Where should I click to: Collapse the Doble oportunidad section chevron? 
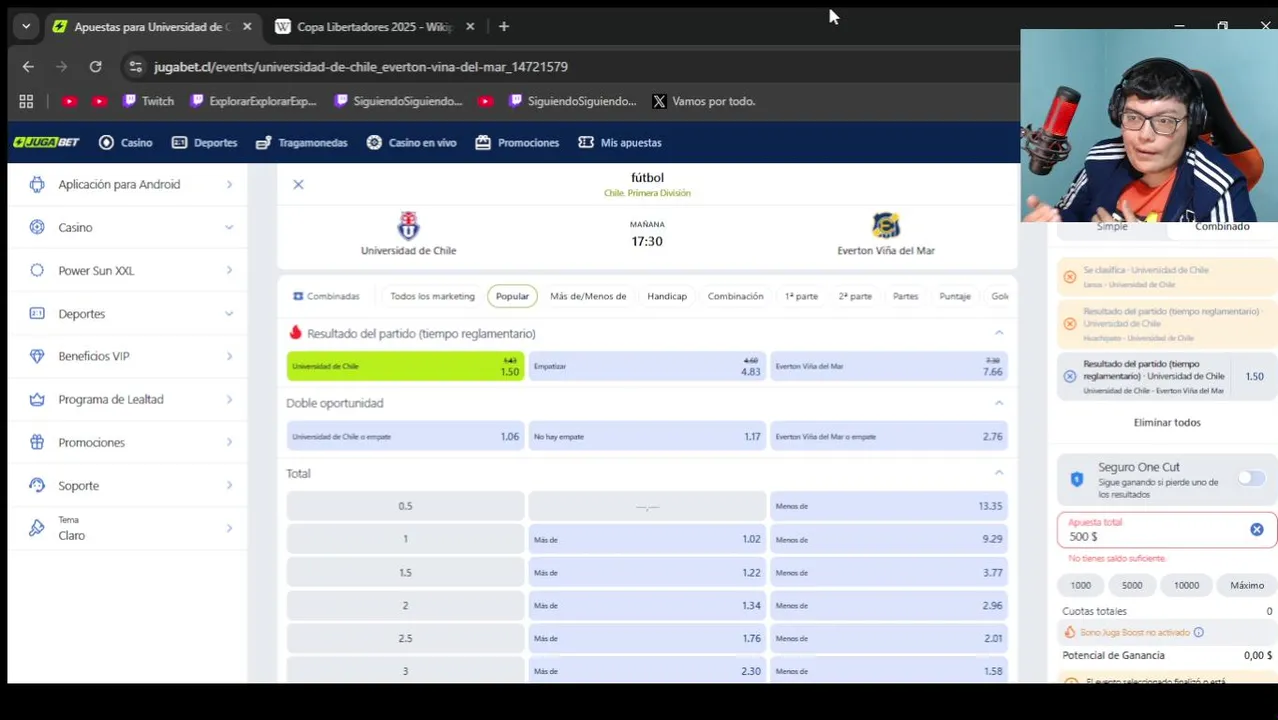click(x=998, y=403)
